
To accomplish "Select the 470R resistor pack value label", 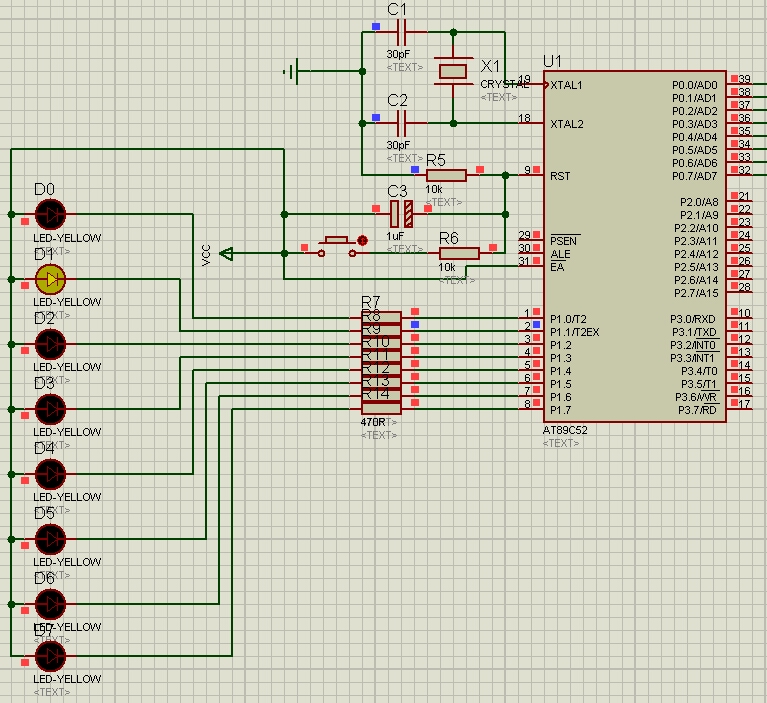I will coord(377,422).
